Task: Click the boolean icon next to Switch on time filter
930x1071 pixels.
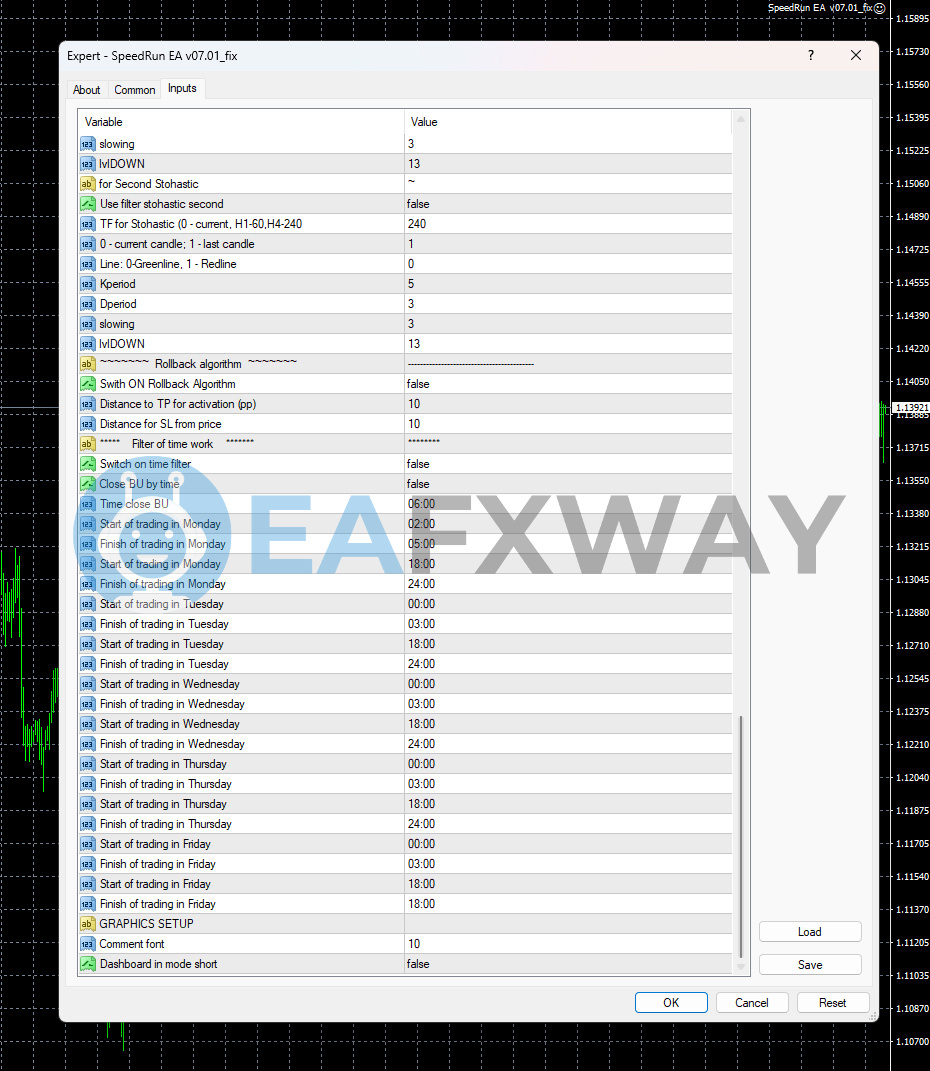Action: click(x=88, y=464)
